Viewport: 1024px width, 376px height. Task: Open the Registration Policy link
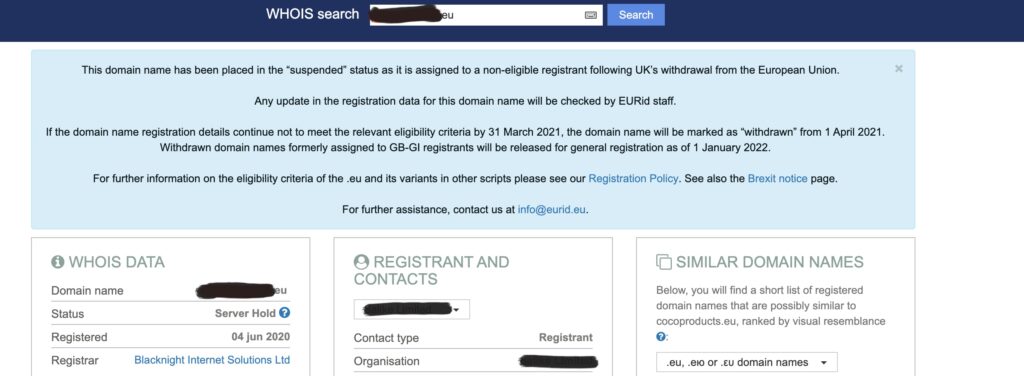click(x=633, y=178)
